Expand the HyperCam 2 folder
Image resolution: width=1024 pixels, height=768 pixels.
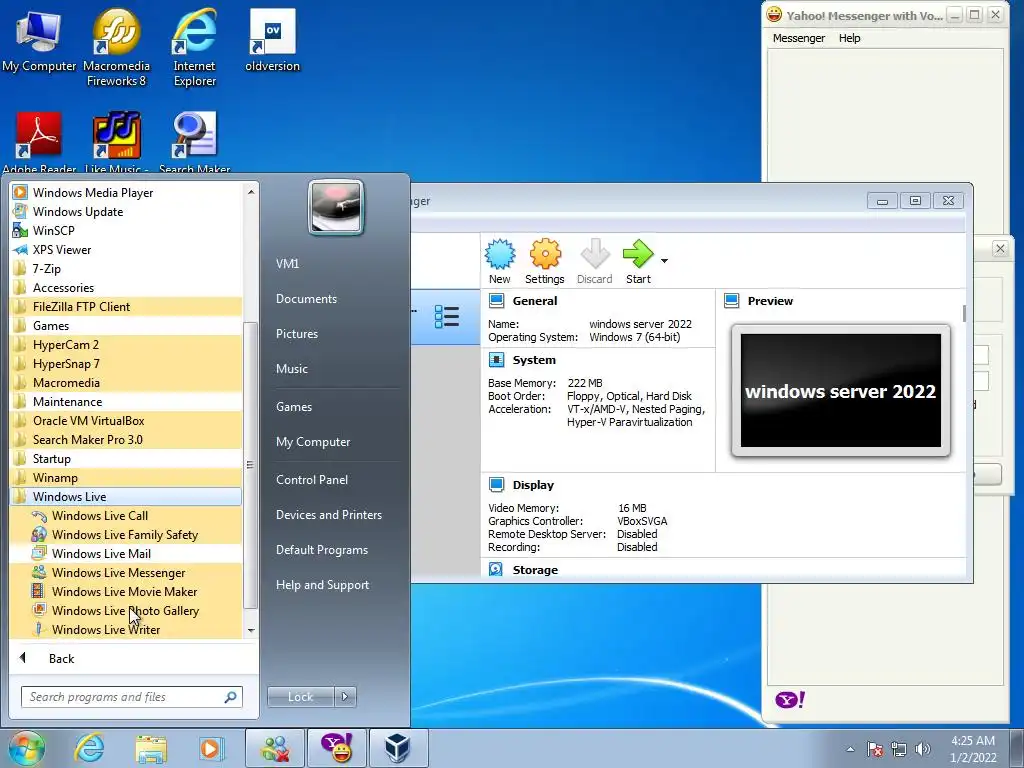click(126, 344)
